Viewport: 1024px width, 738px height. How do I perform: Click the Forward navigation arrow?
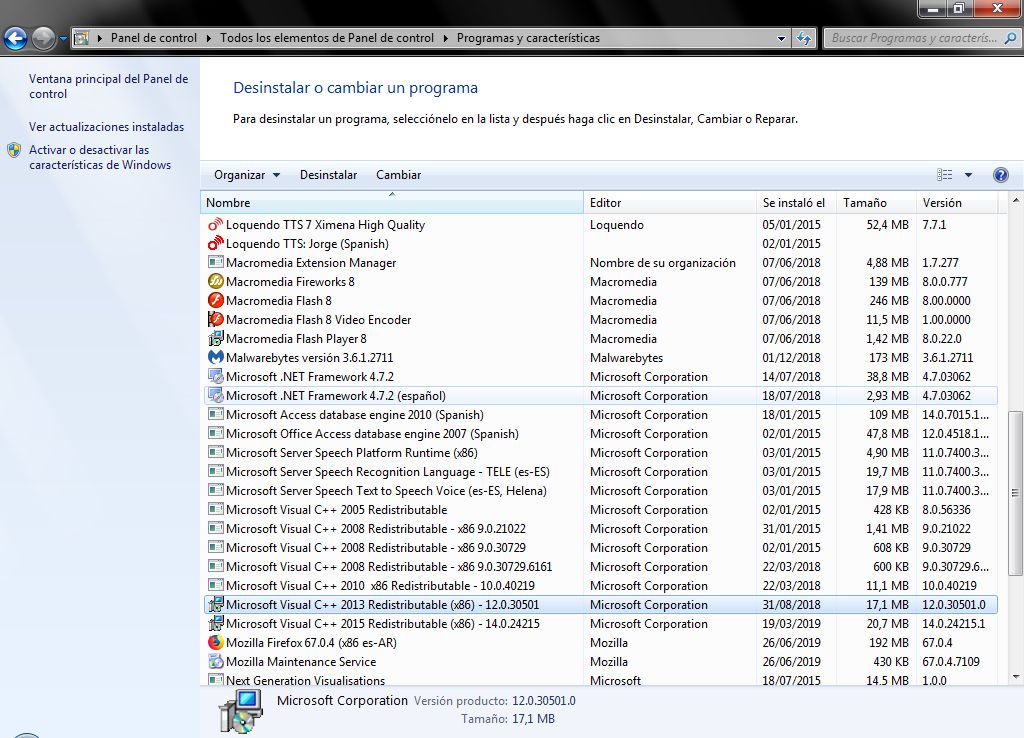(x=43, y=39)
